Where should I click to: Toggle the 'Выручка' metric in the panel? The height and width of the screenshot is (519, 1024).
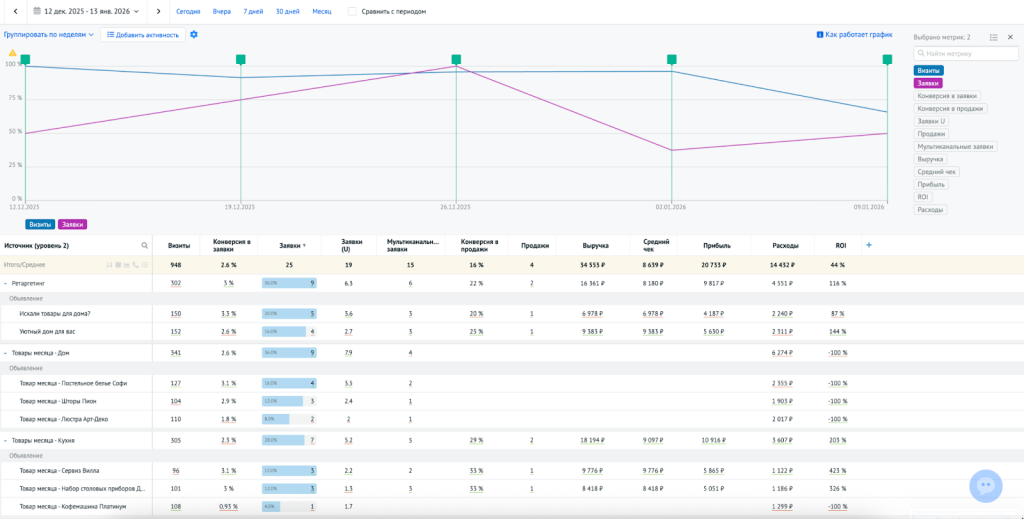(x=931, y=159)
